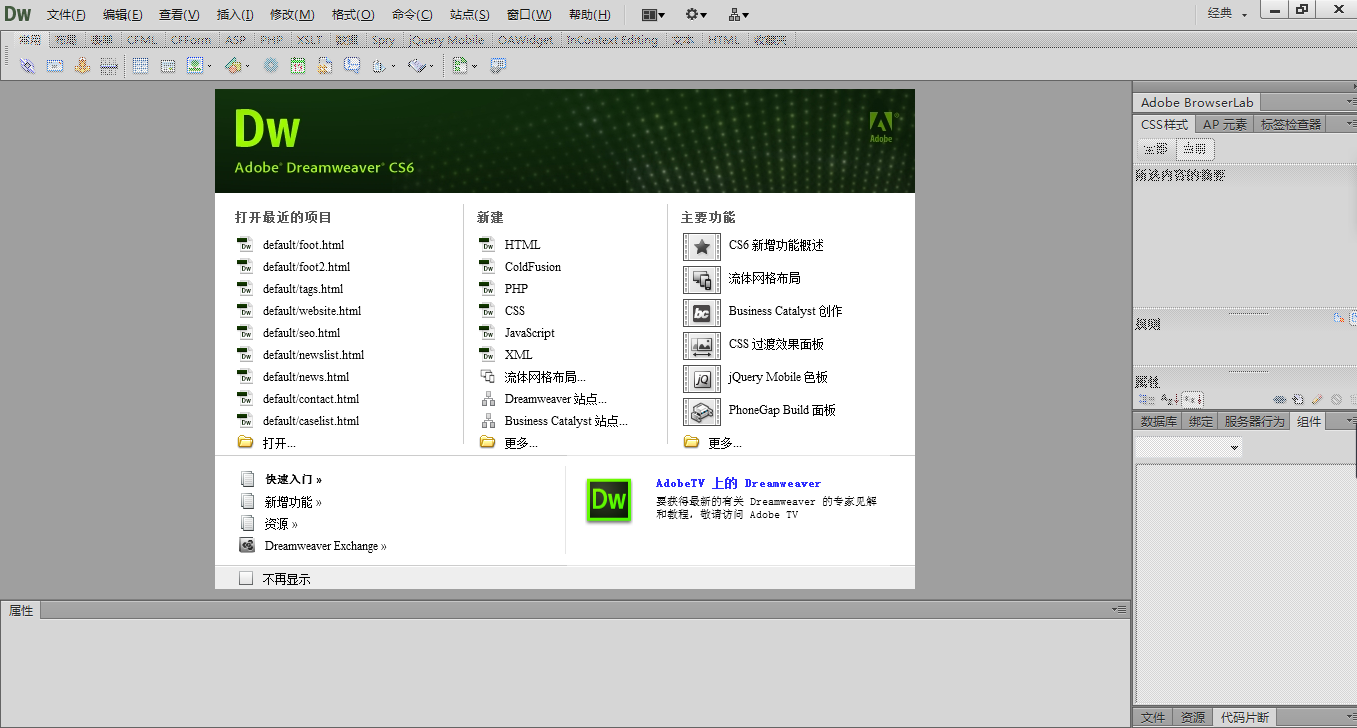Image resolution: width=1357 pixels, height=728 pixels.
Task: Click the CS6 新增功能概述 star icon
Action: click(x=701, y=246)
